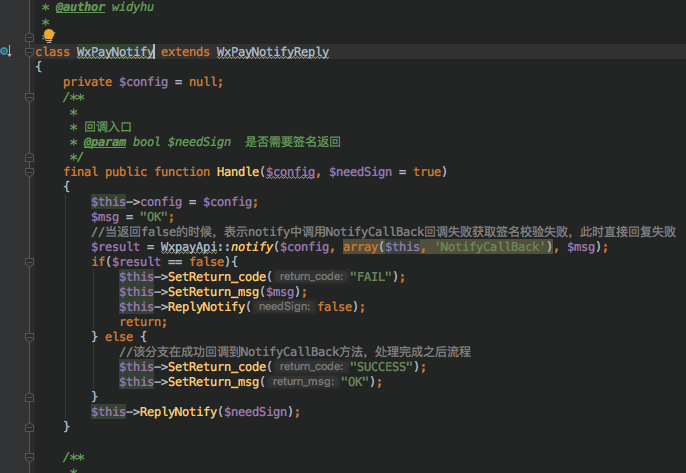Click the highlighted array keyword

click(360, 247)
